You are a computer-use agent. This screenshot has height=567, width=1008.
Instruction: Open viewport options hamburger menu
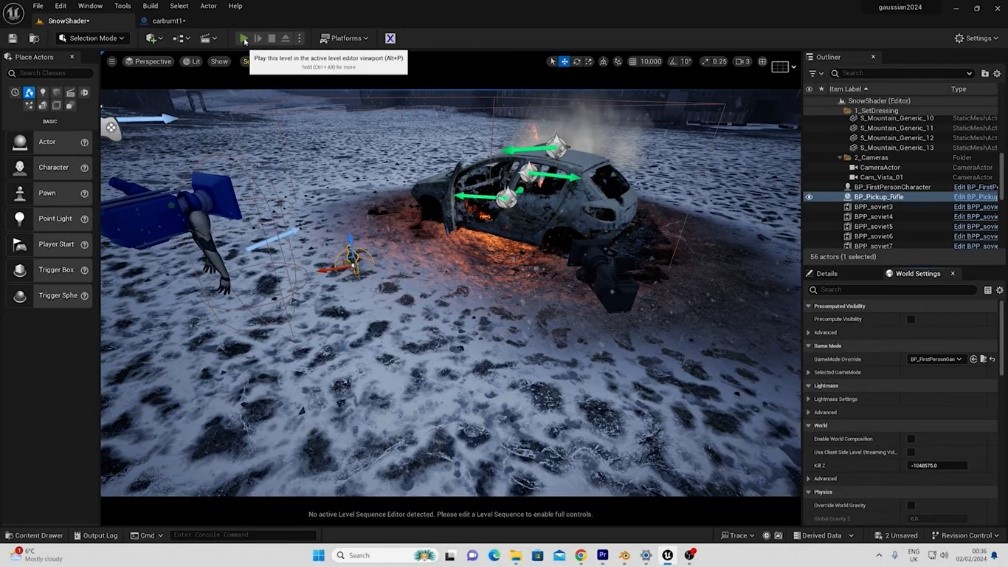pyautogui.click(x=111, y=61)
